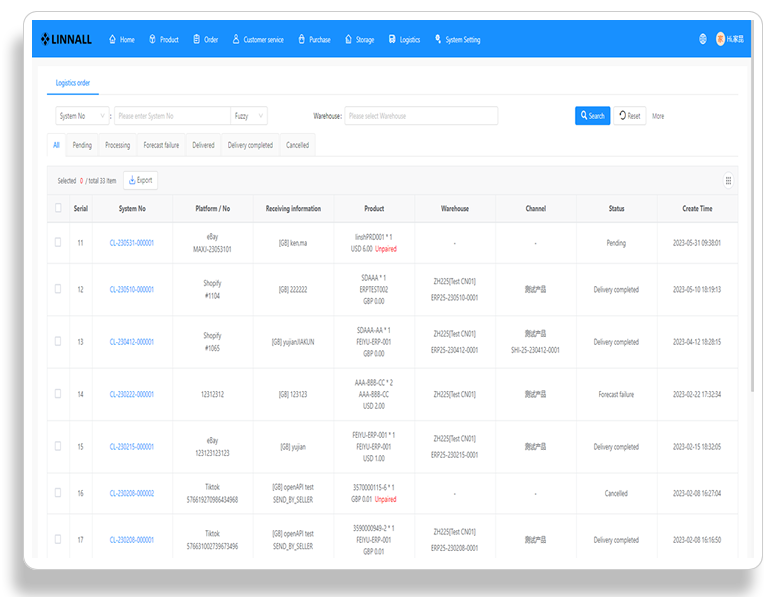
Task: Show More search filters
Action: pos(658,116)
